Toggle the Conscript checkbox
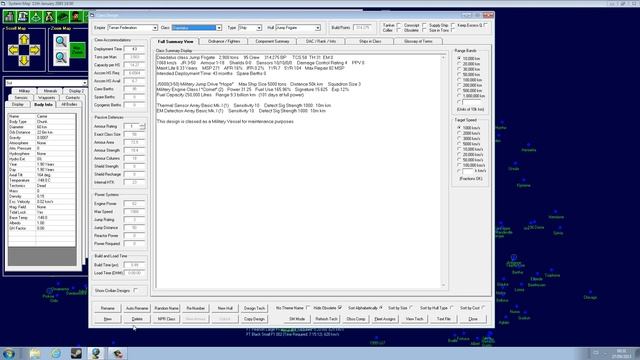The image size is (640, 360). [424, 25]
